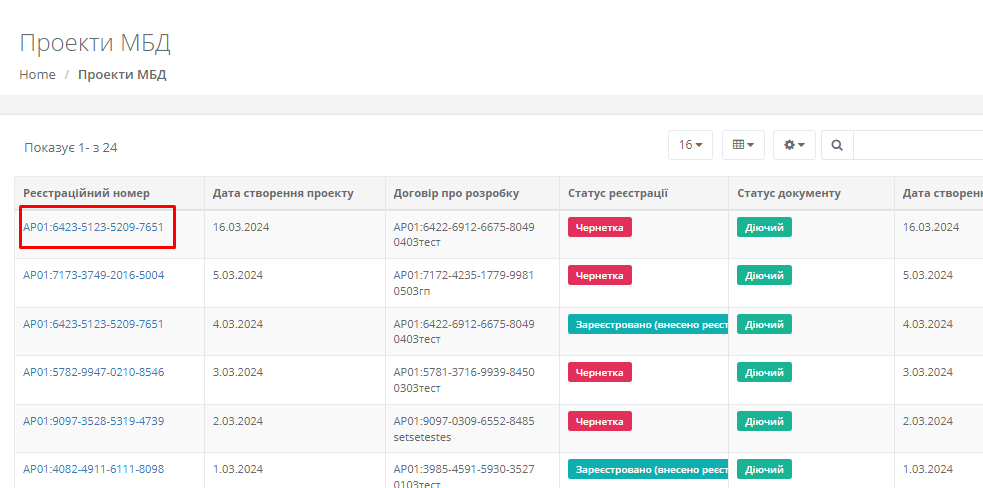Open the table columns grid icon dropdown
The height and width of the screenshot is (488, 983).
pyautogui.click(x=743, y=145)
